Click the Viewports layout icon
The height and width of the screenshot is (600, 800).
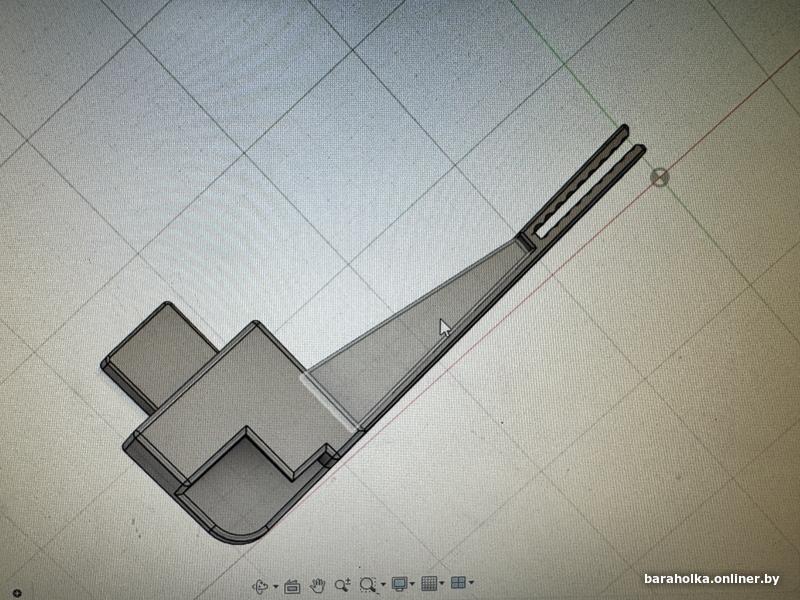pos(459,582)
